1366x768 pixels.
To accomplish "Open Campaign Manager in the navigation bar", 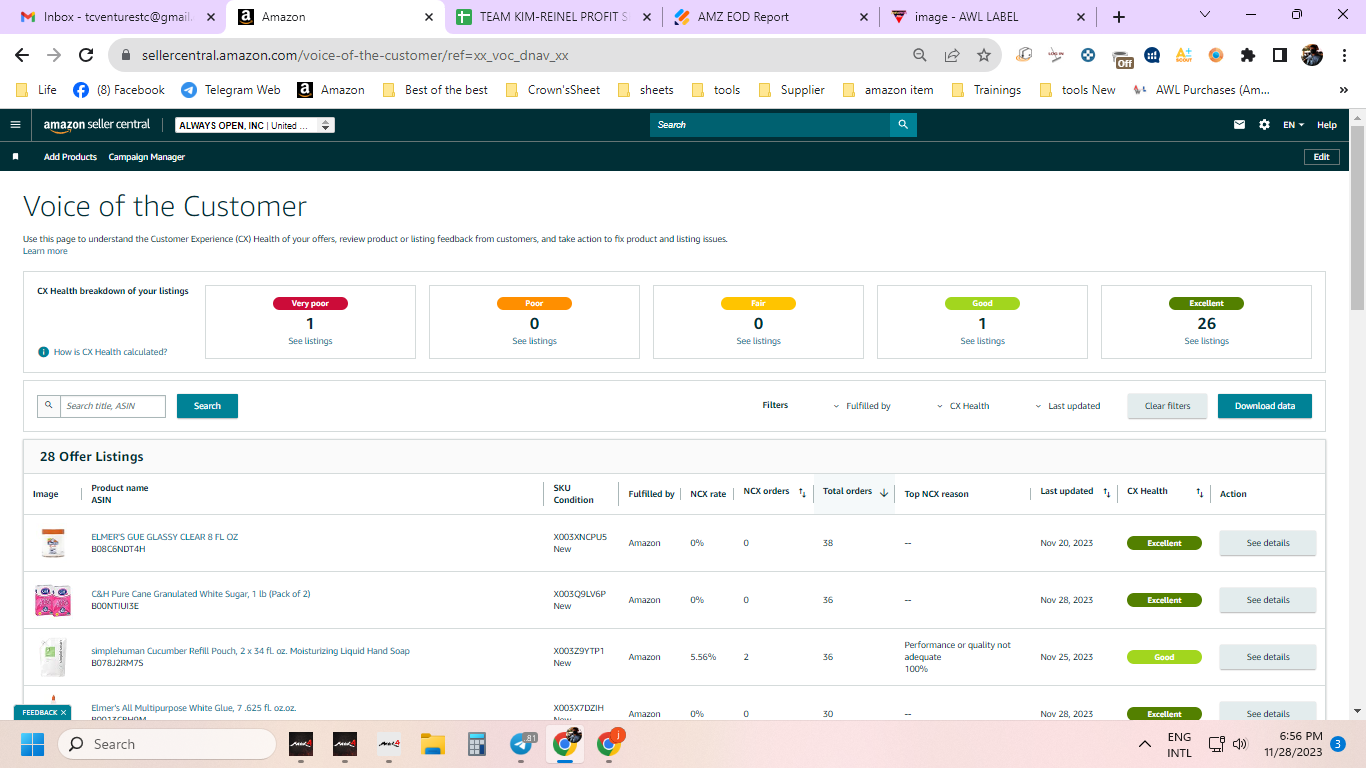I will pyautogui.click(x=147, y=157).
